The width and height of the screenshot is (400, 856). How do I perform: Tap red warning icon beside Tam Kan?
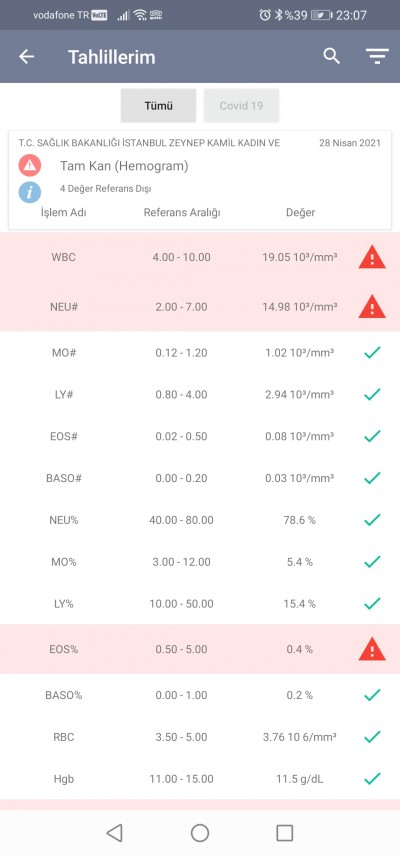(30, 165)
